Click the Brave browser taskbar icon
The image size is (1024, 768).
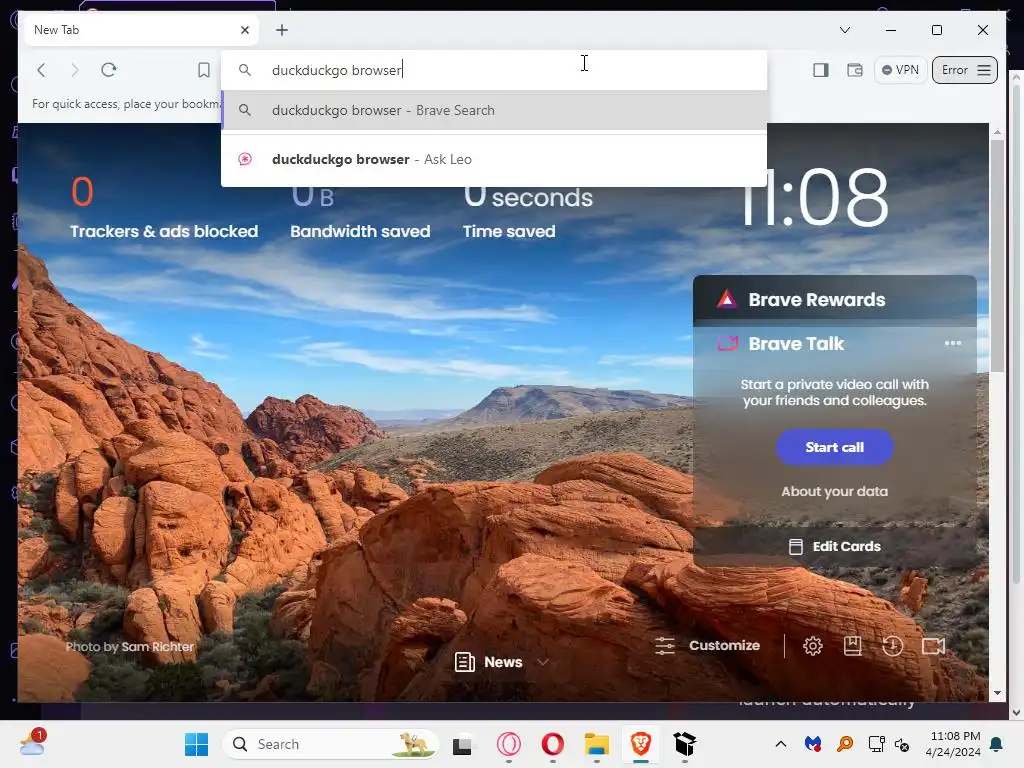(641, 744)
